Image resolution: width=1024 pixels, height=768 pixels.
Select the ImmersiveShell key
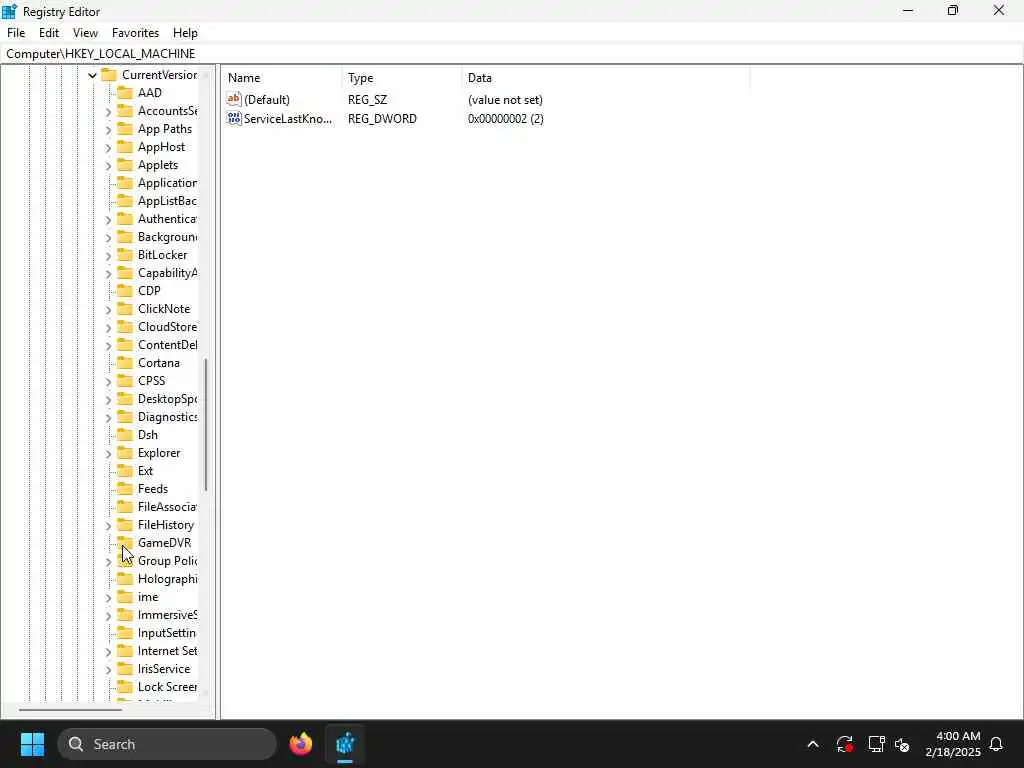pos(167,615)
